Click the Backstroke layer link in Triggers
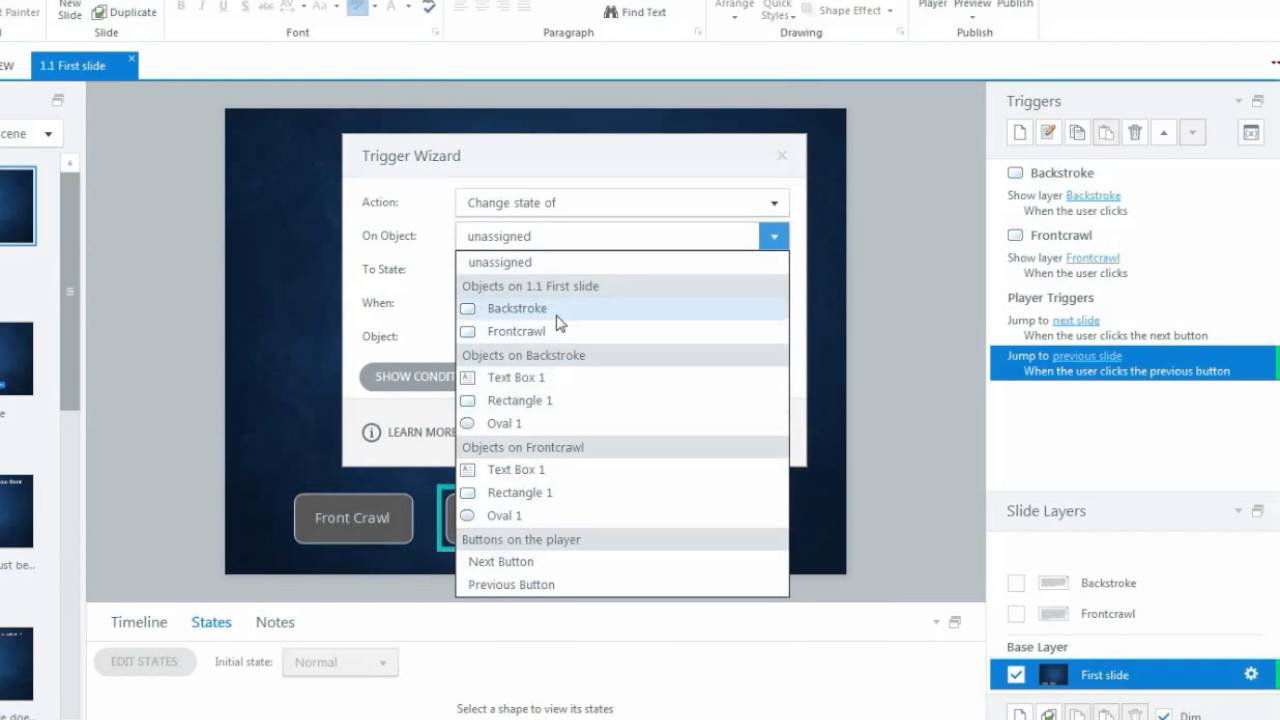1280x720 pixels. pos(1093,196)
